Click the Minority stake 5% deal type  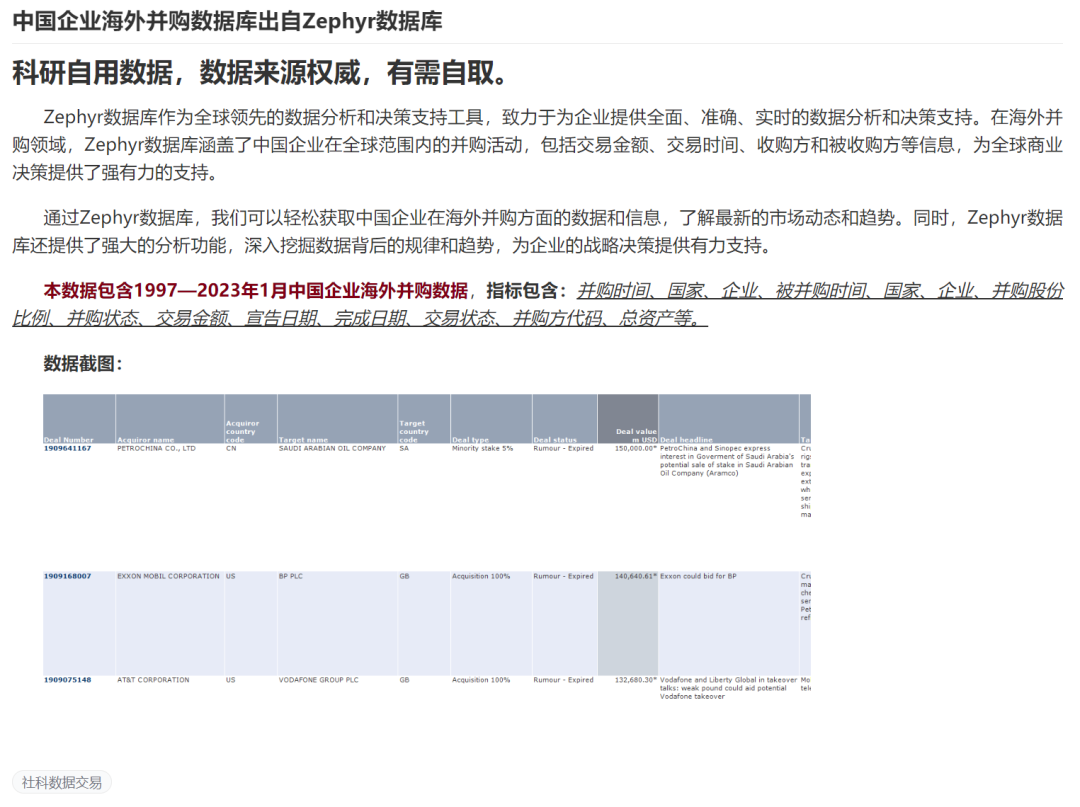pos(482,448)
